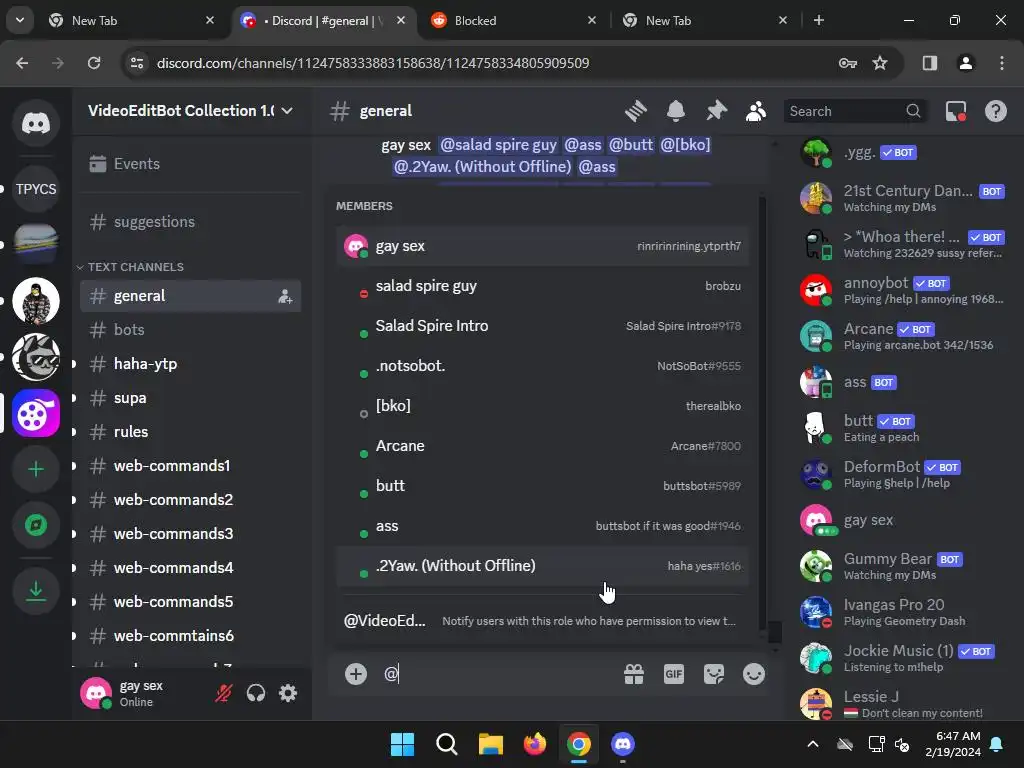Screen dimensions: 1024x768
Task: Show pinned messages pin icon
Action: click(x=716, y=111)
